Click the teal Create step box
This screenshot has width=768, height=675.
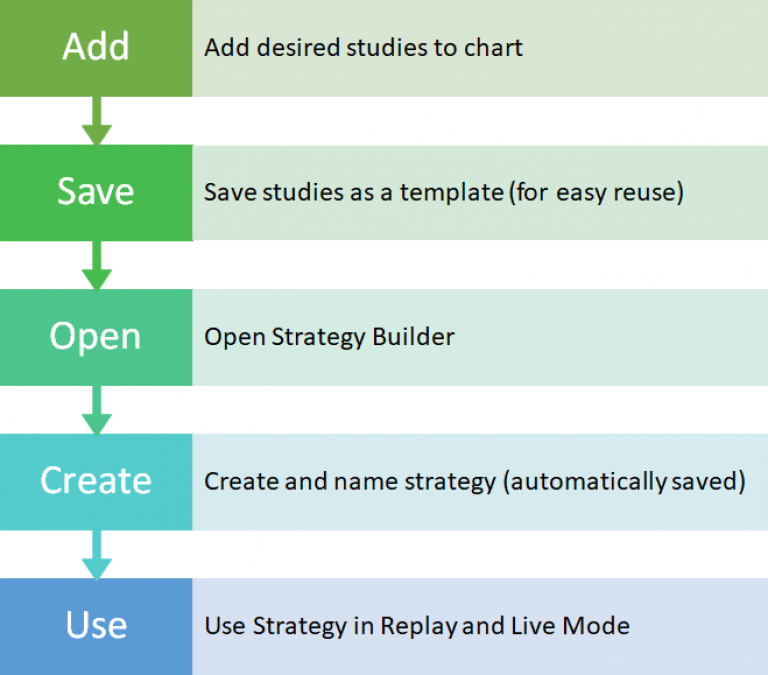tap(96, 482)
